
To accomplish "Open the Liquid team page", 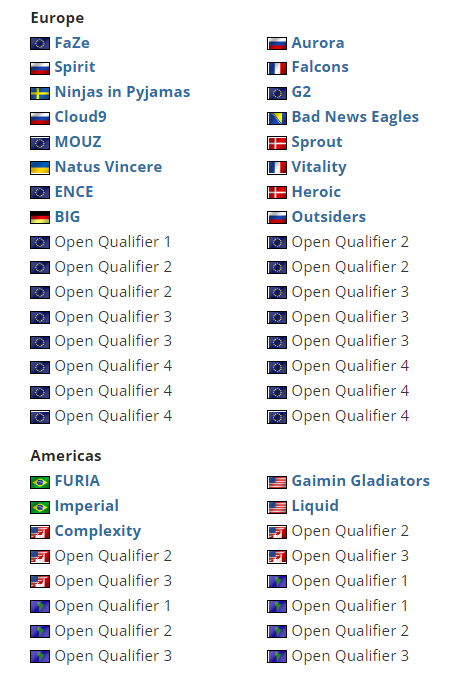I will [x=315, y=506].
